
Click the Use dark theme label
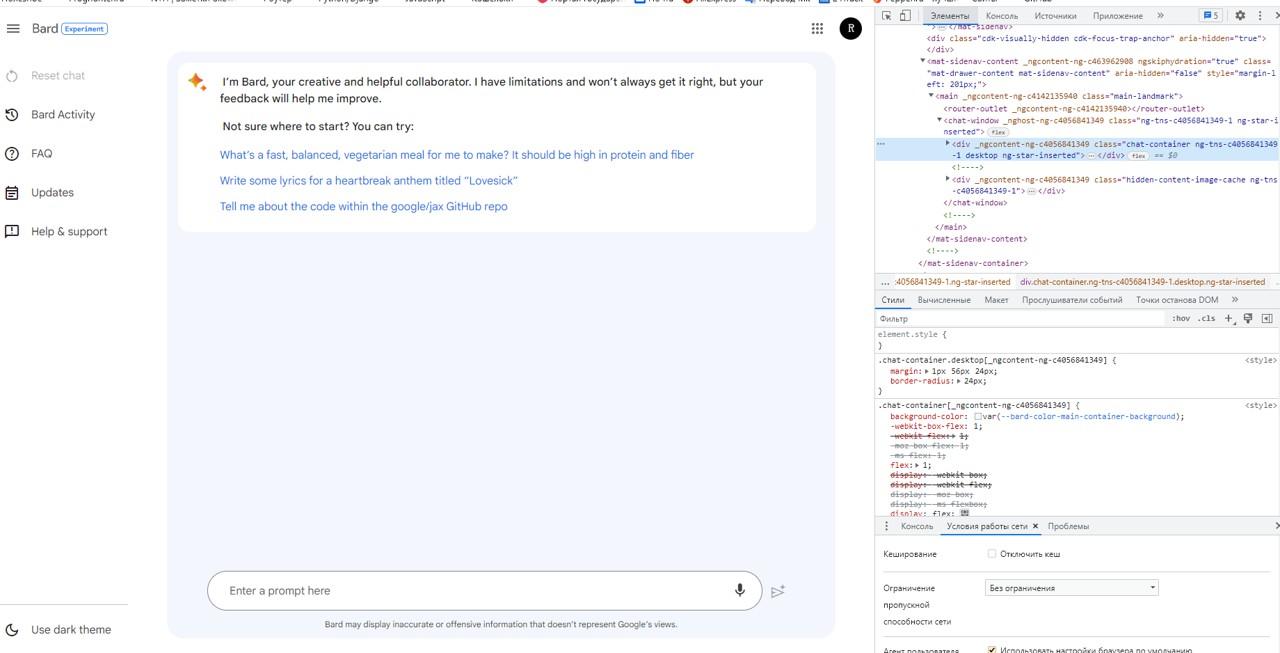pos(71,630)
